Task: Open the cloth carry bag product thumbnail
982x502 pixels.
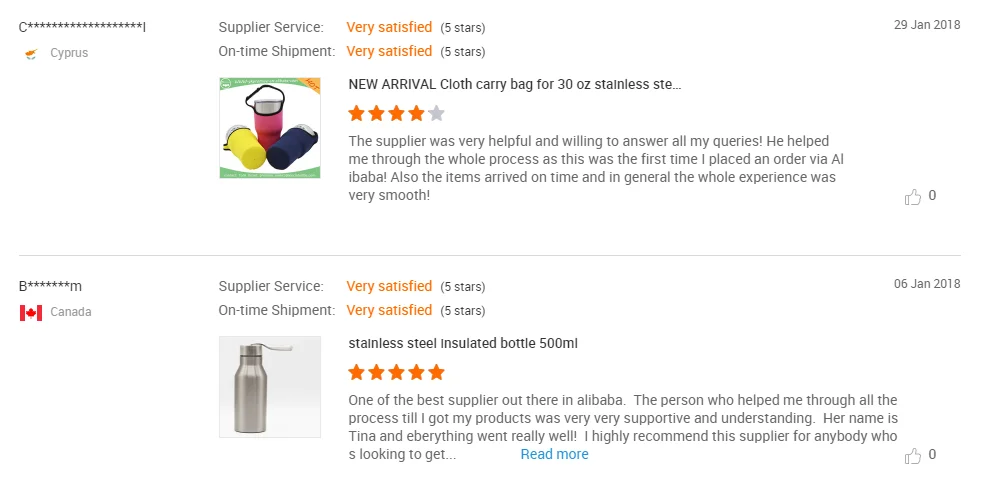Action: (270, 128)
